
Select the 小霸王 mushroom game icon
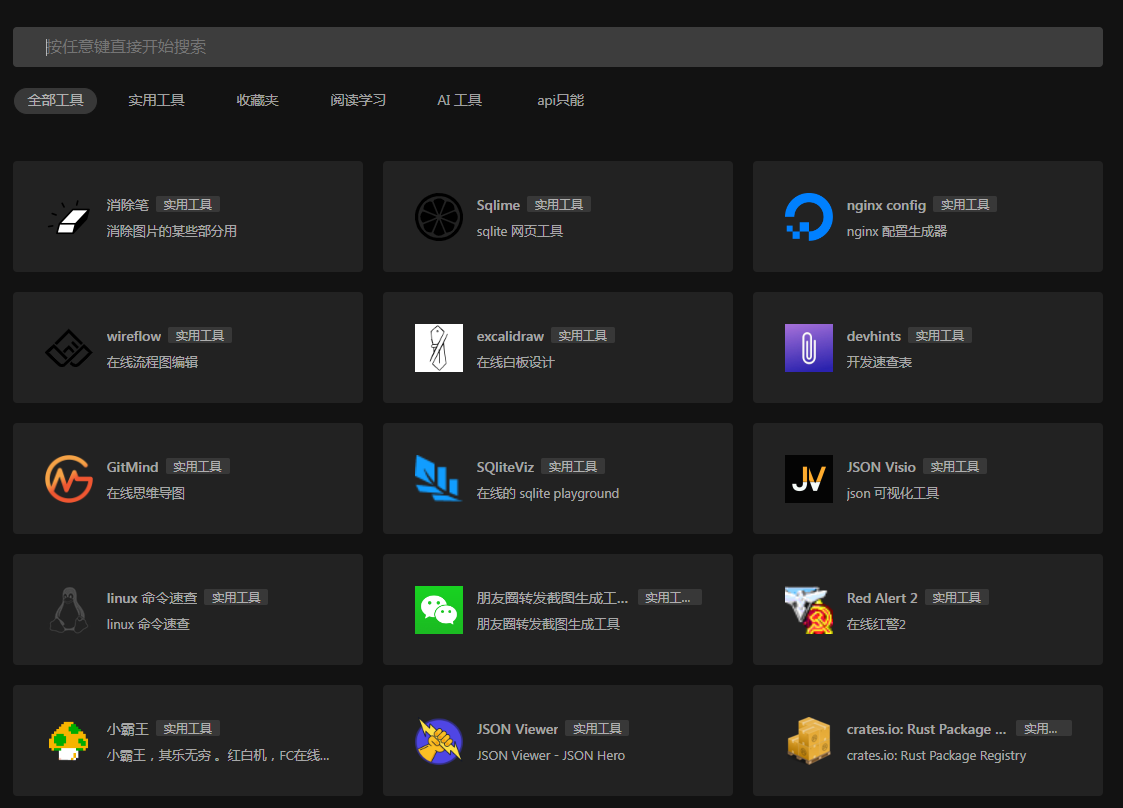68,741
